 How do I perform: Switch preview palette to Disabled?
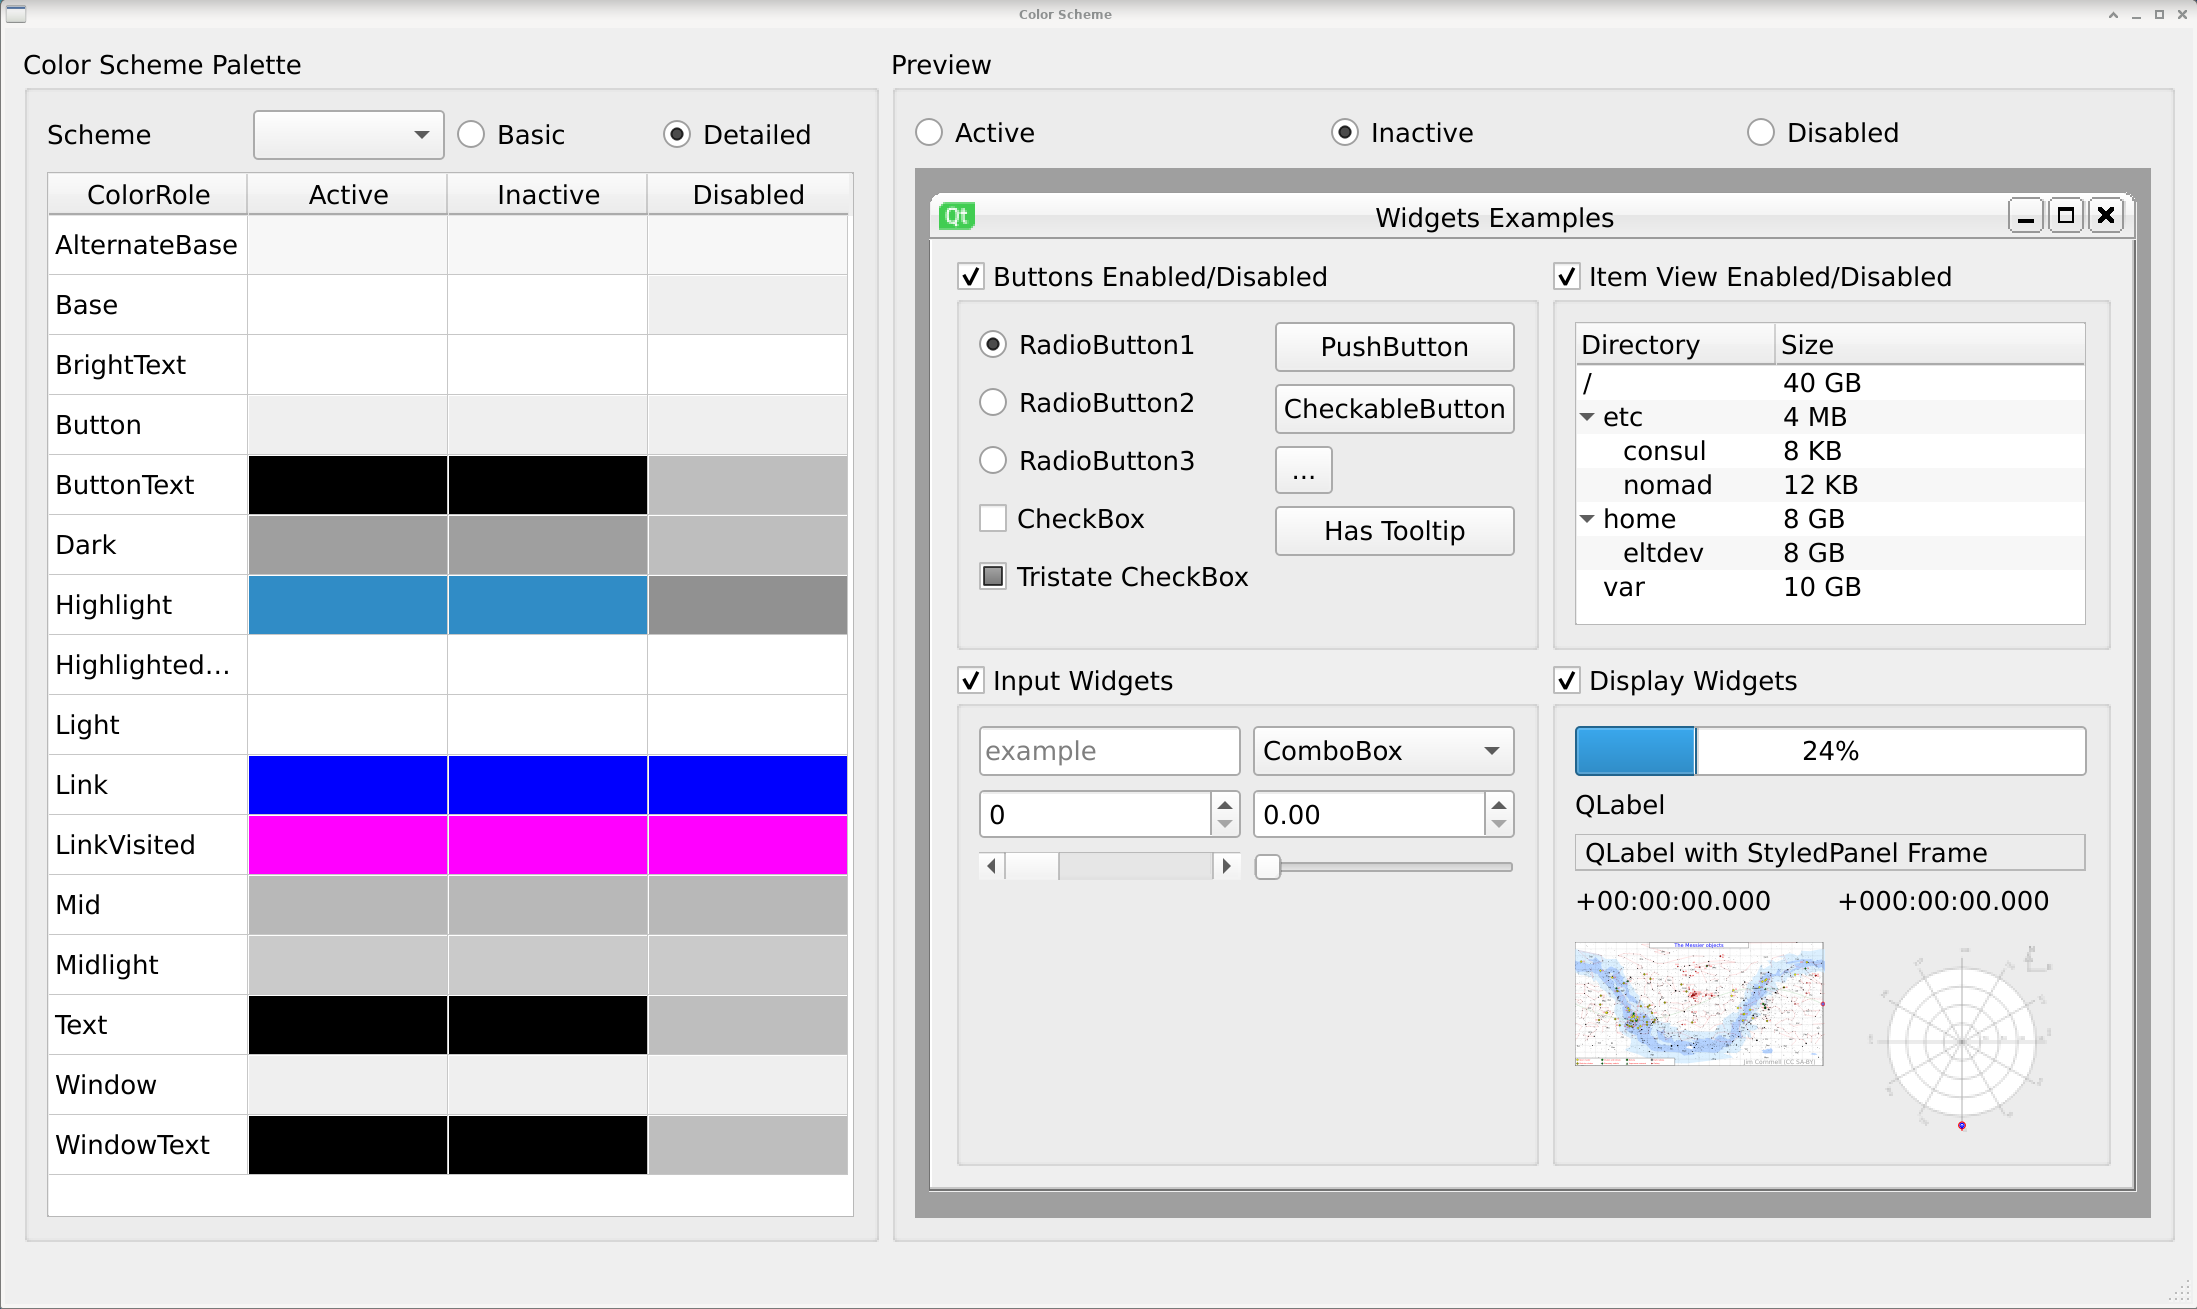1760,132
